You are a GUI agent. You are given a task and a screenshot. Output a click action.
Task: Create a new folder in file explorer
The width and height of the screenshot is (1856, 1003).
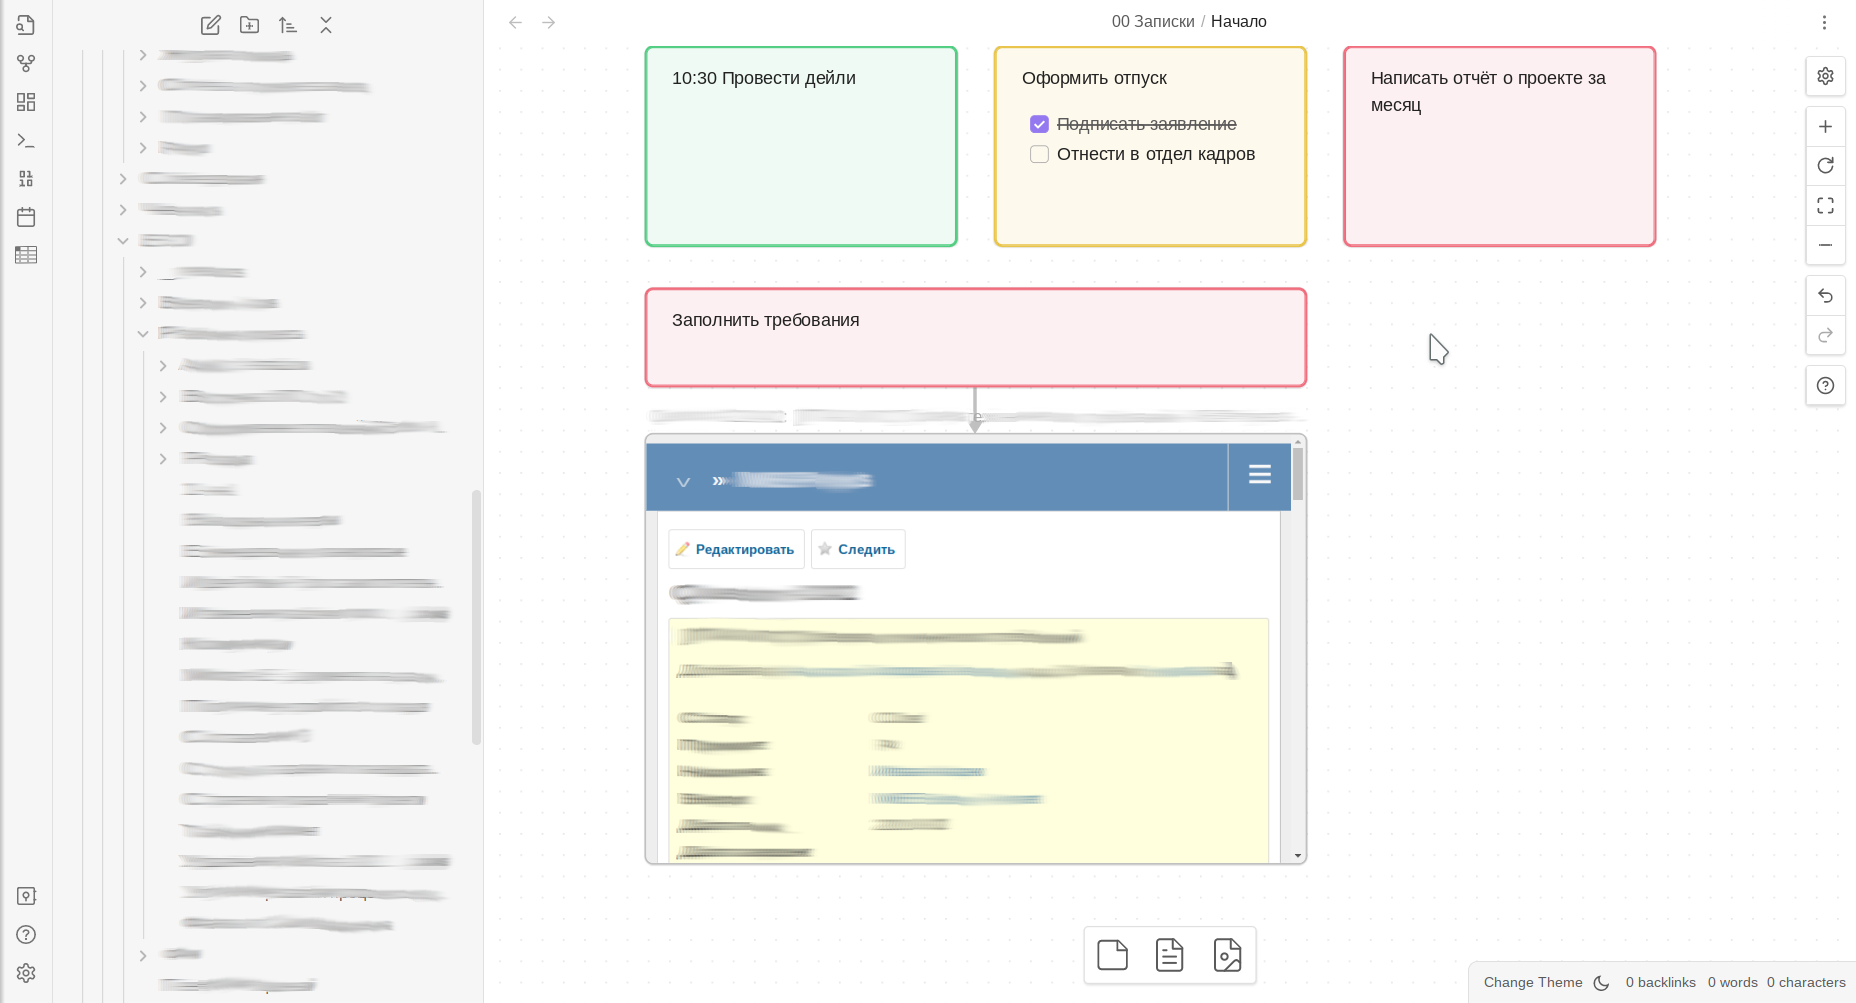click(x=249, y=25)
